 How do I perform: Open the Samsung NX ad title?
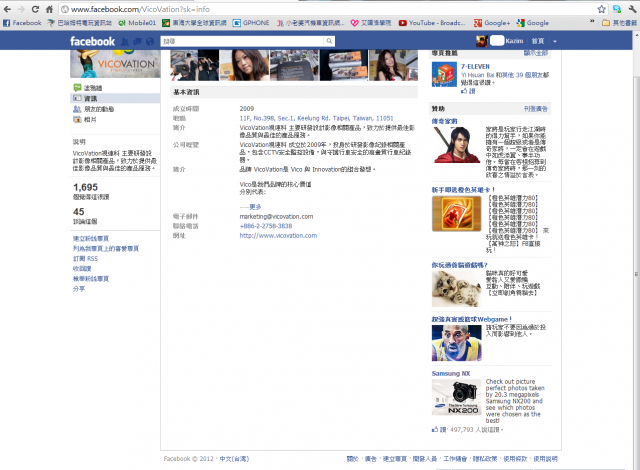(x=451, y=373)
